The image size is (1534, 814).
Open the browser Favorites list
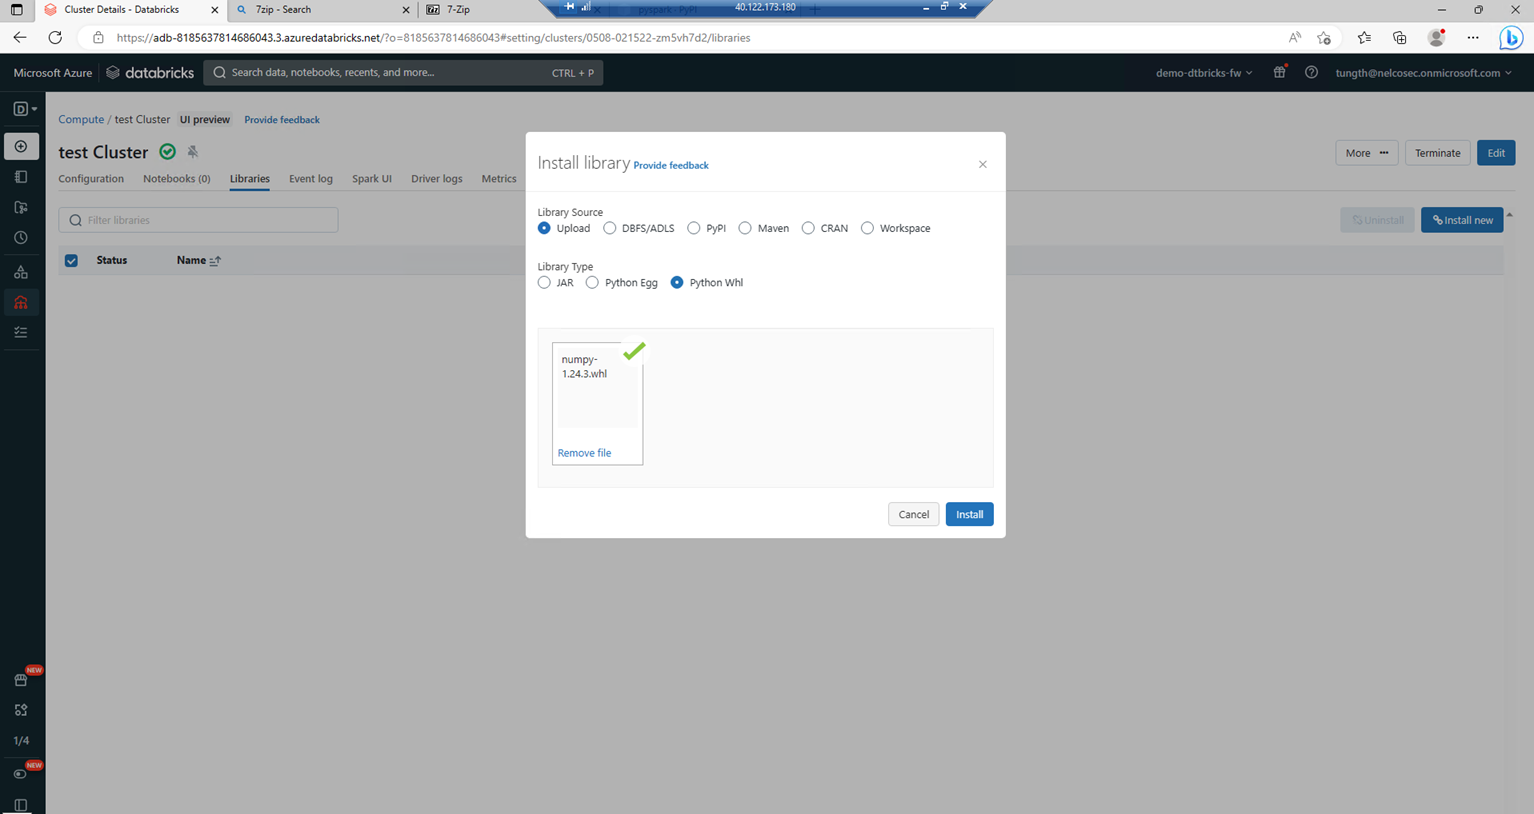click(1364, 38)
